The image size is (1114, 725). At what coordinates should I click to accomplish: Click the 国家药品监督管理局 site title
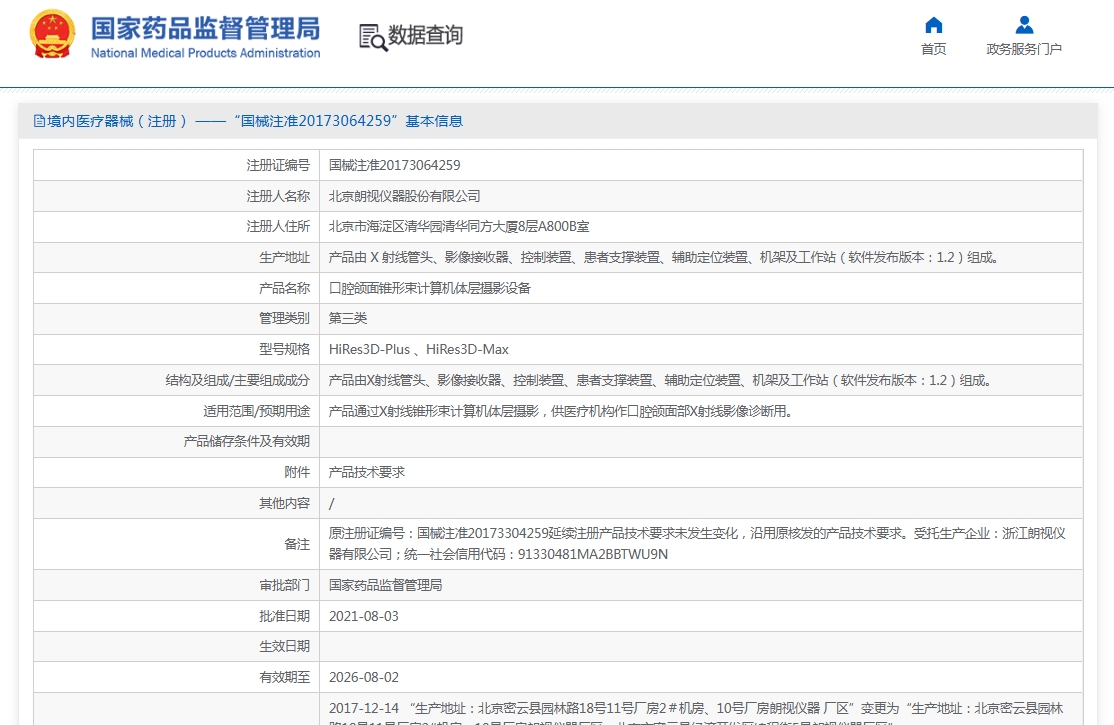[205, 29]
